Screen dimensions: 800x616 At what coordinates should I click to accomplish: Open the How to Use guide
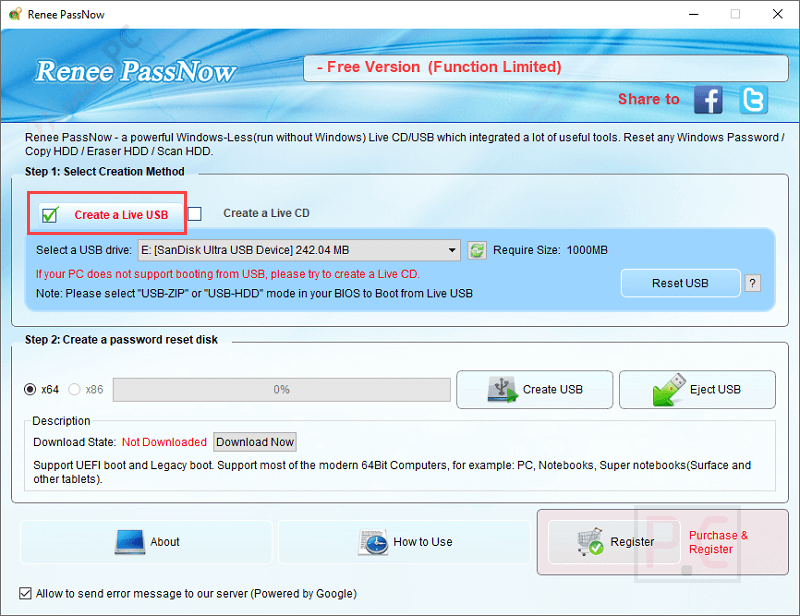(404, 541)
